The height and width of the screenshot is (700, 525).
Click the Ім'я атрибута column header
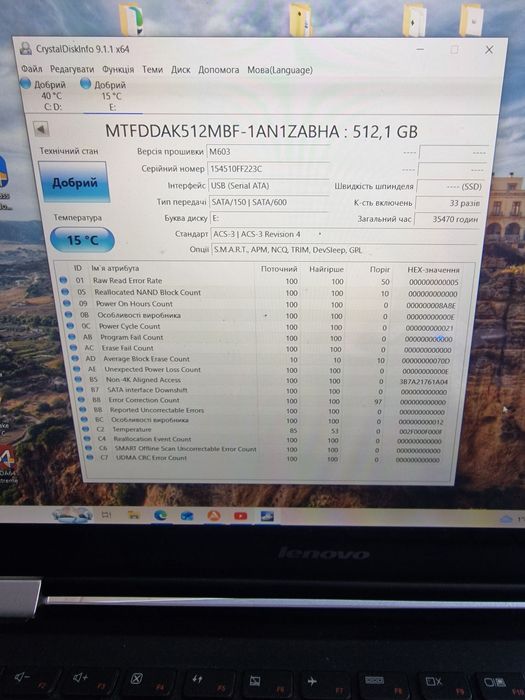point(115,268)
